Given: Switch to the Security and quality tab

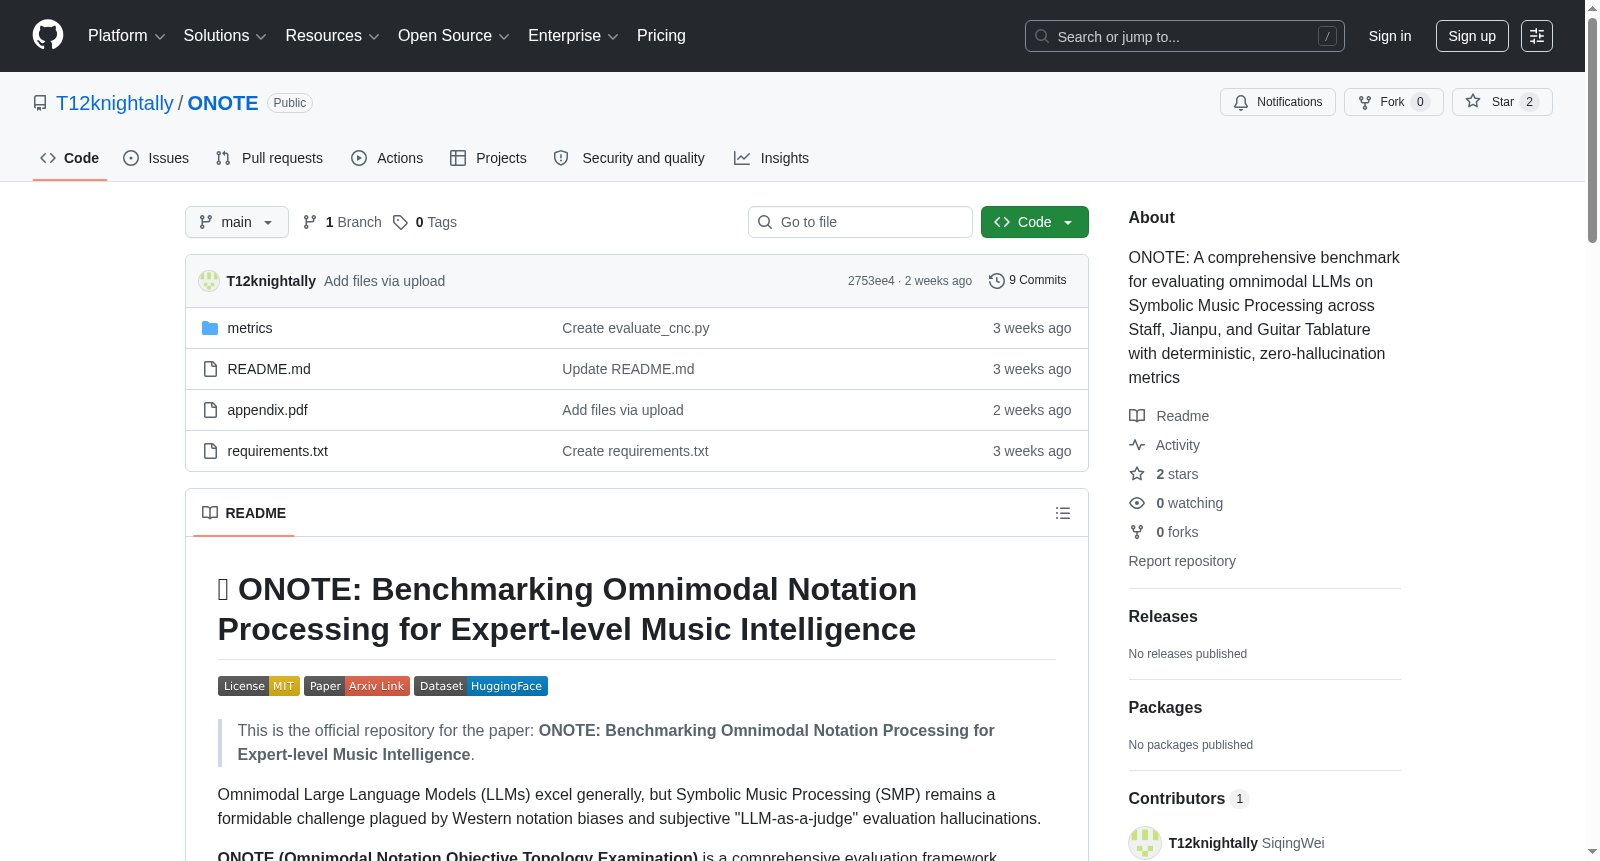Looking at the screenshot, I should pyautogui.click(x=629, y=158).
